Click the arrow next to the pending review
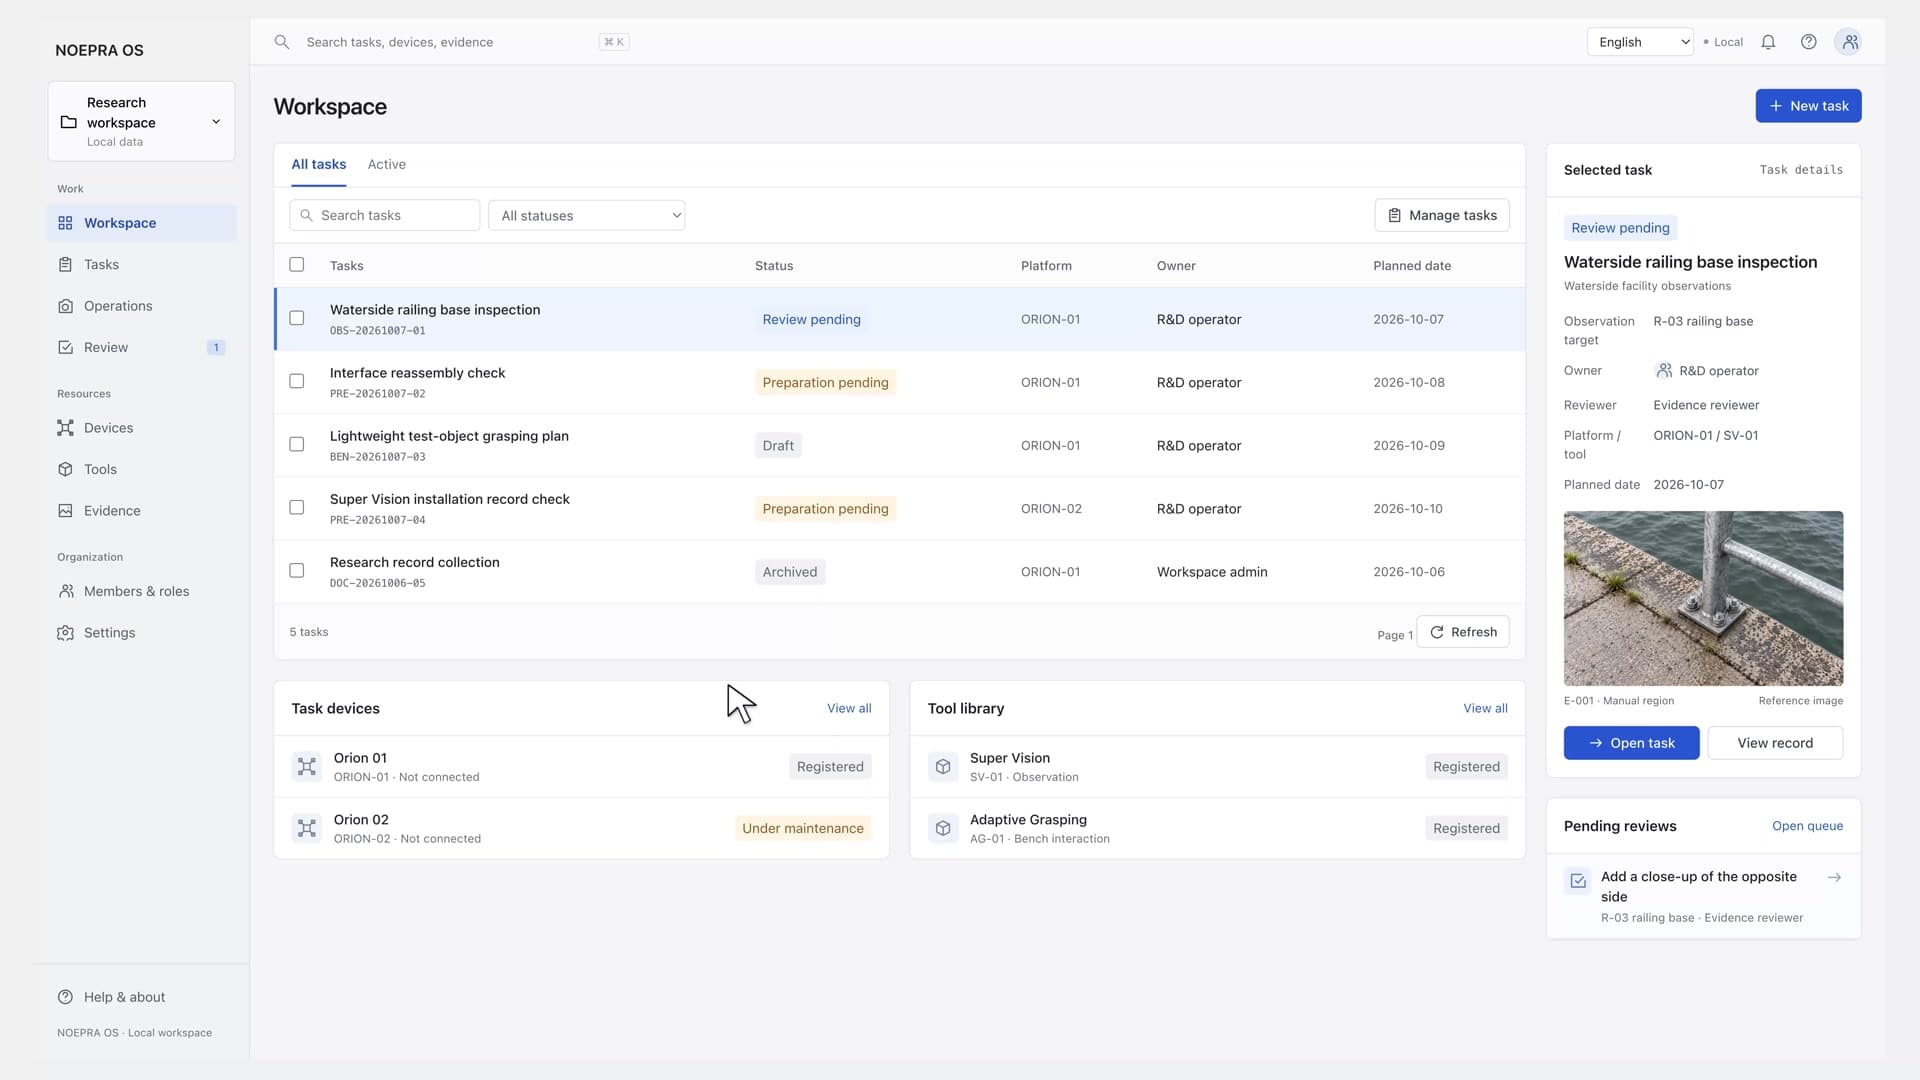Viewport: 1920px width, 1080px height. tap(1834, 877)
